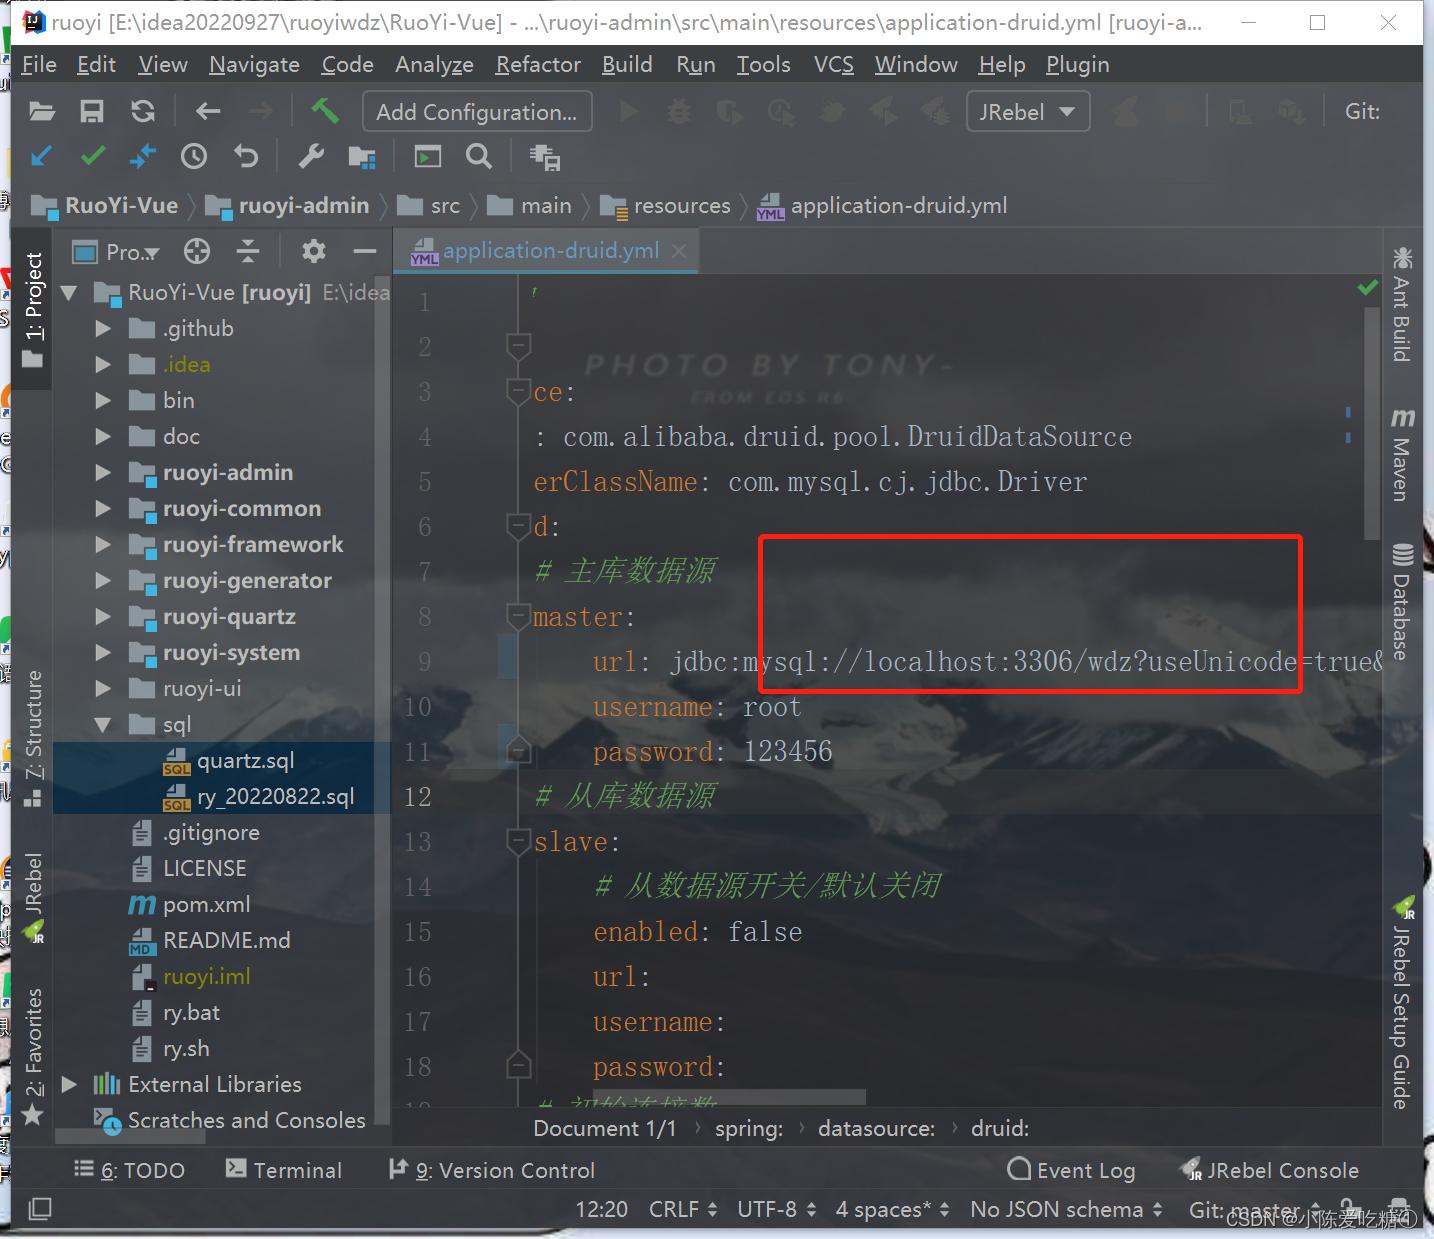Expand the .github folder

point(103,328)
